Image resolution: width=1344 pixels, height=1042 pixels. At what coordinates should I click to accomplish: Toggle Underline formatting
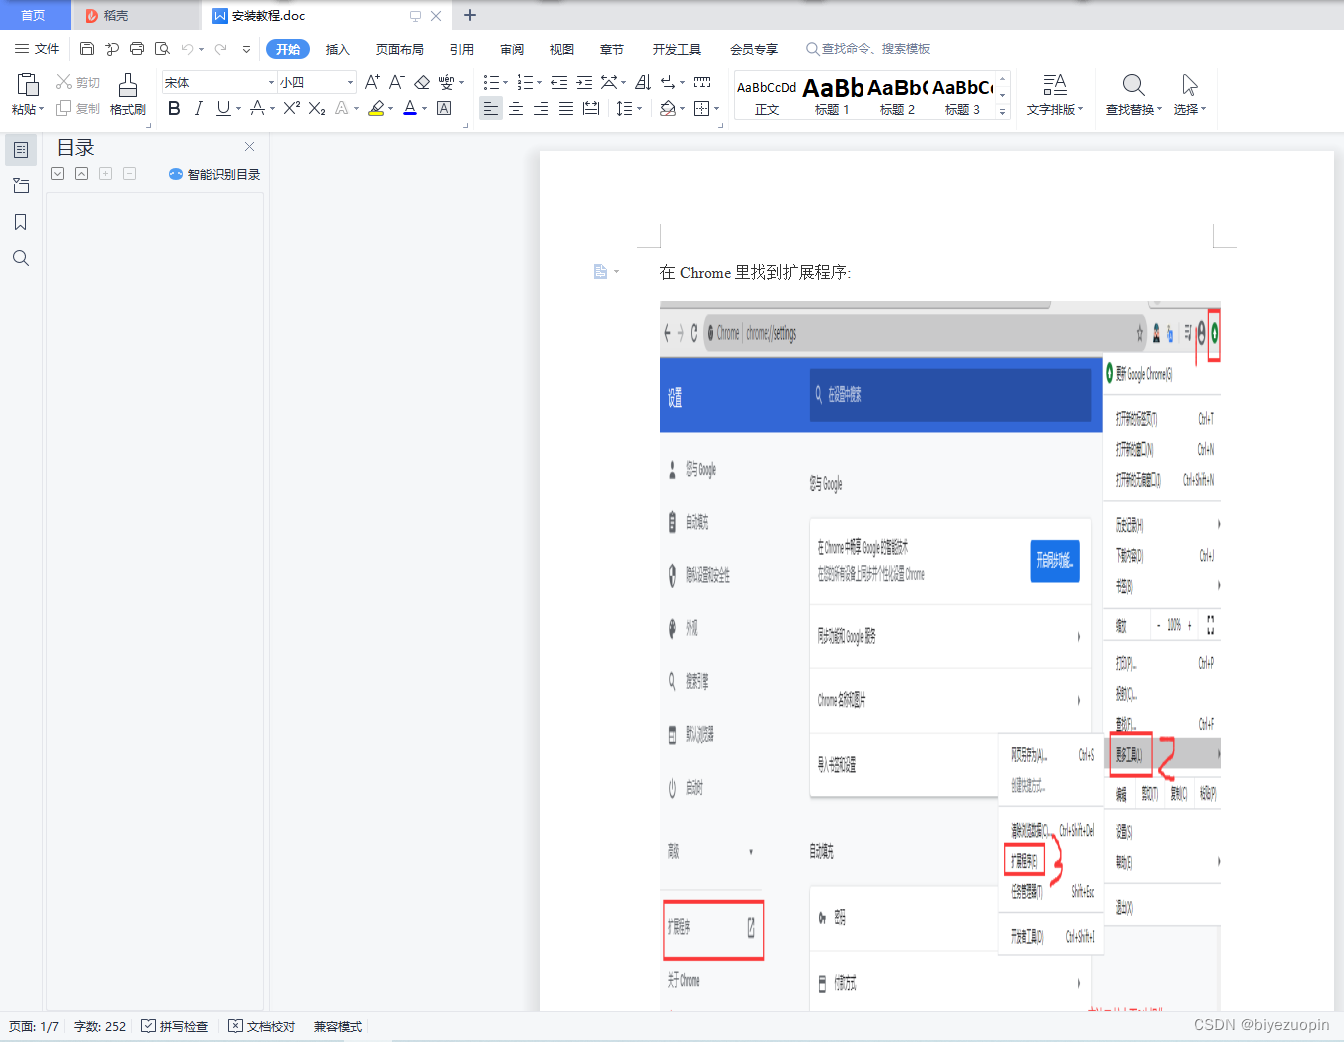223,108
